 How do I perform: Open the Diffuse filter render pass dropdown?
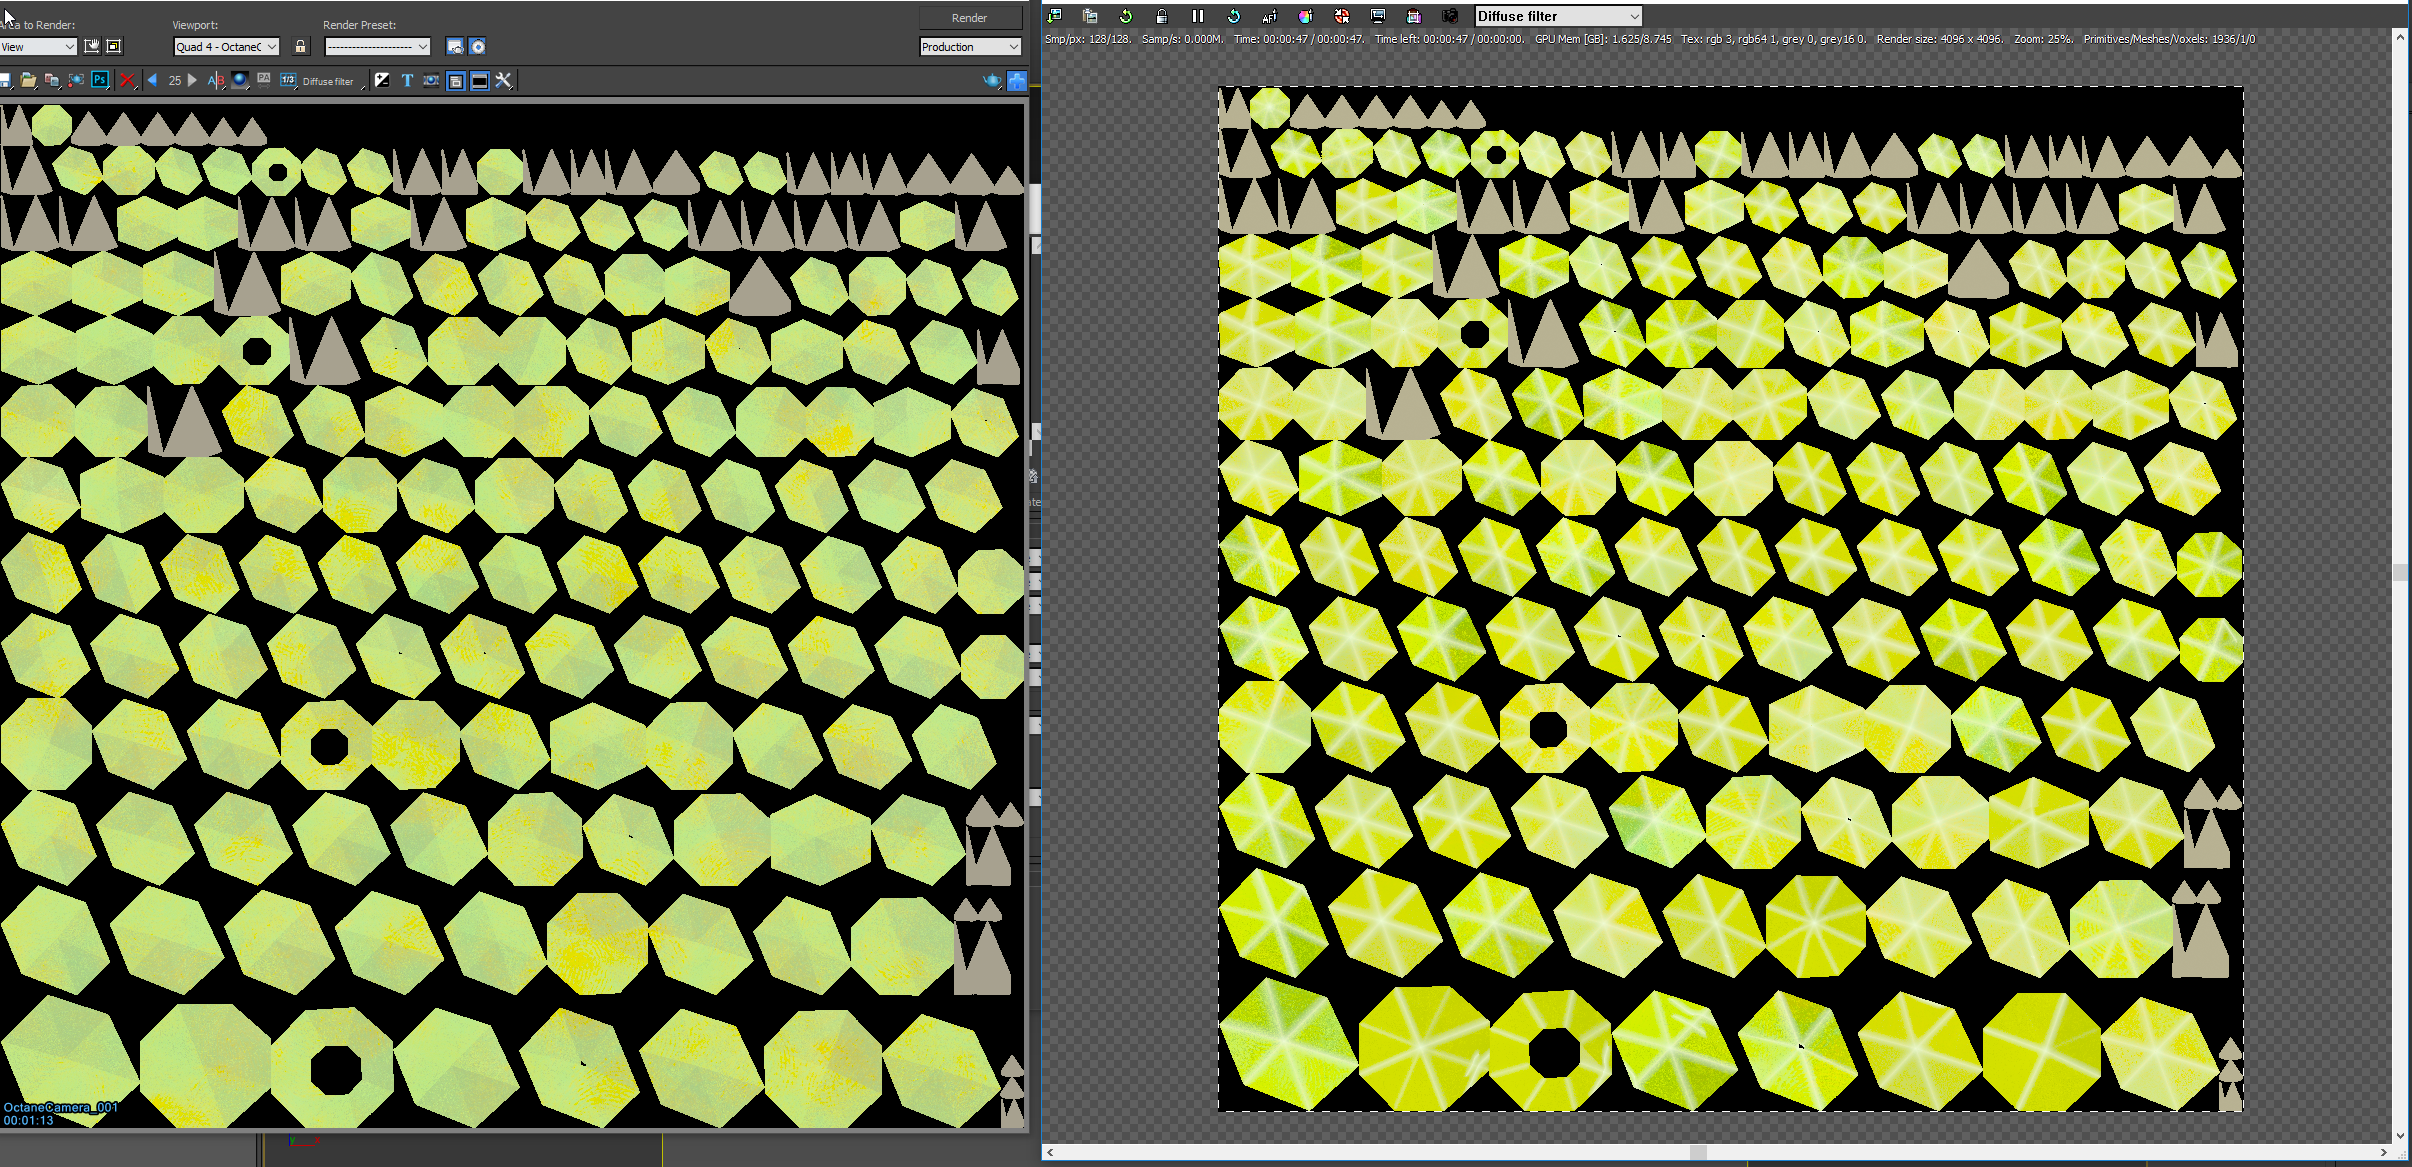(1558, 16)
